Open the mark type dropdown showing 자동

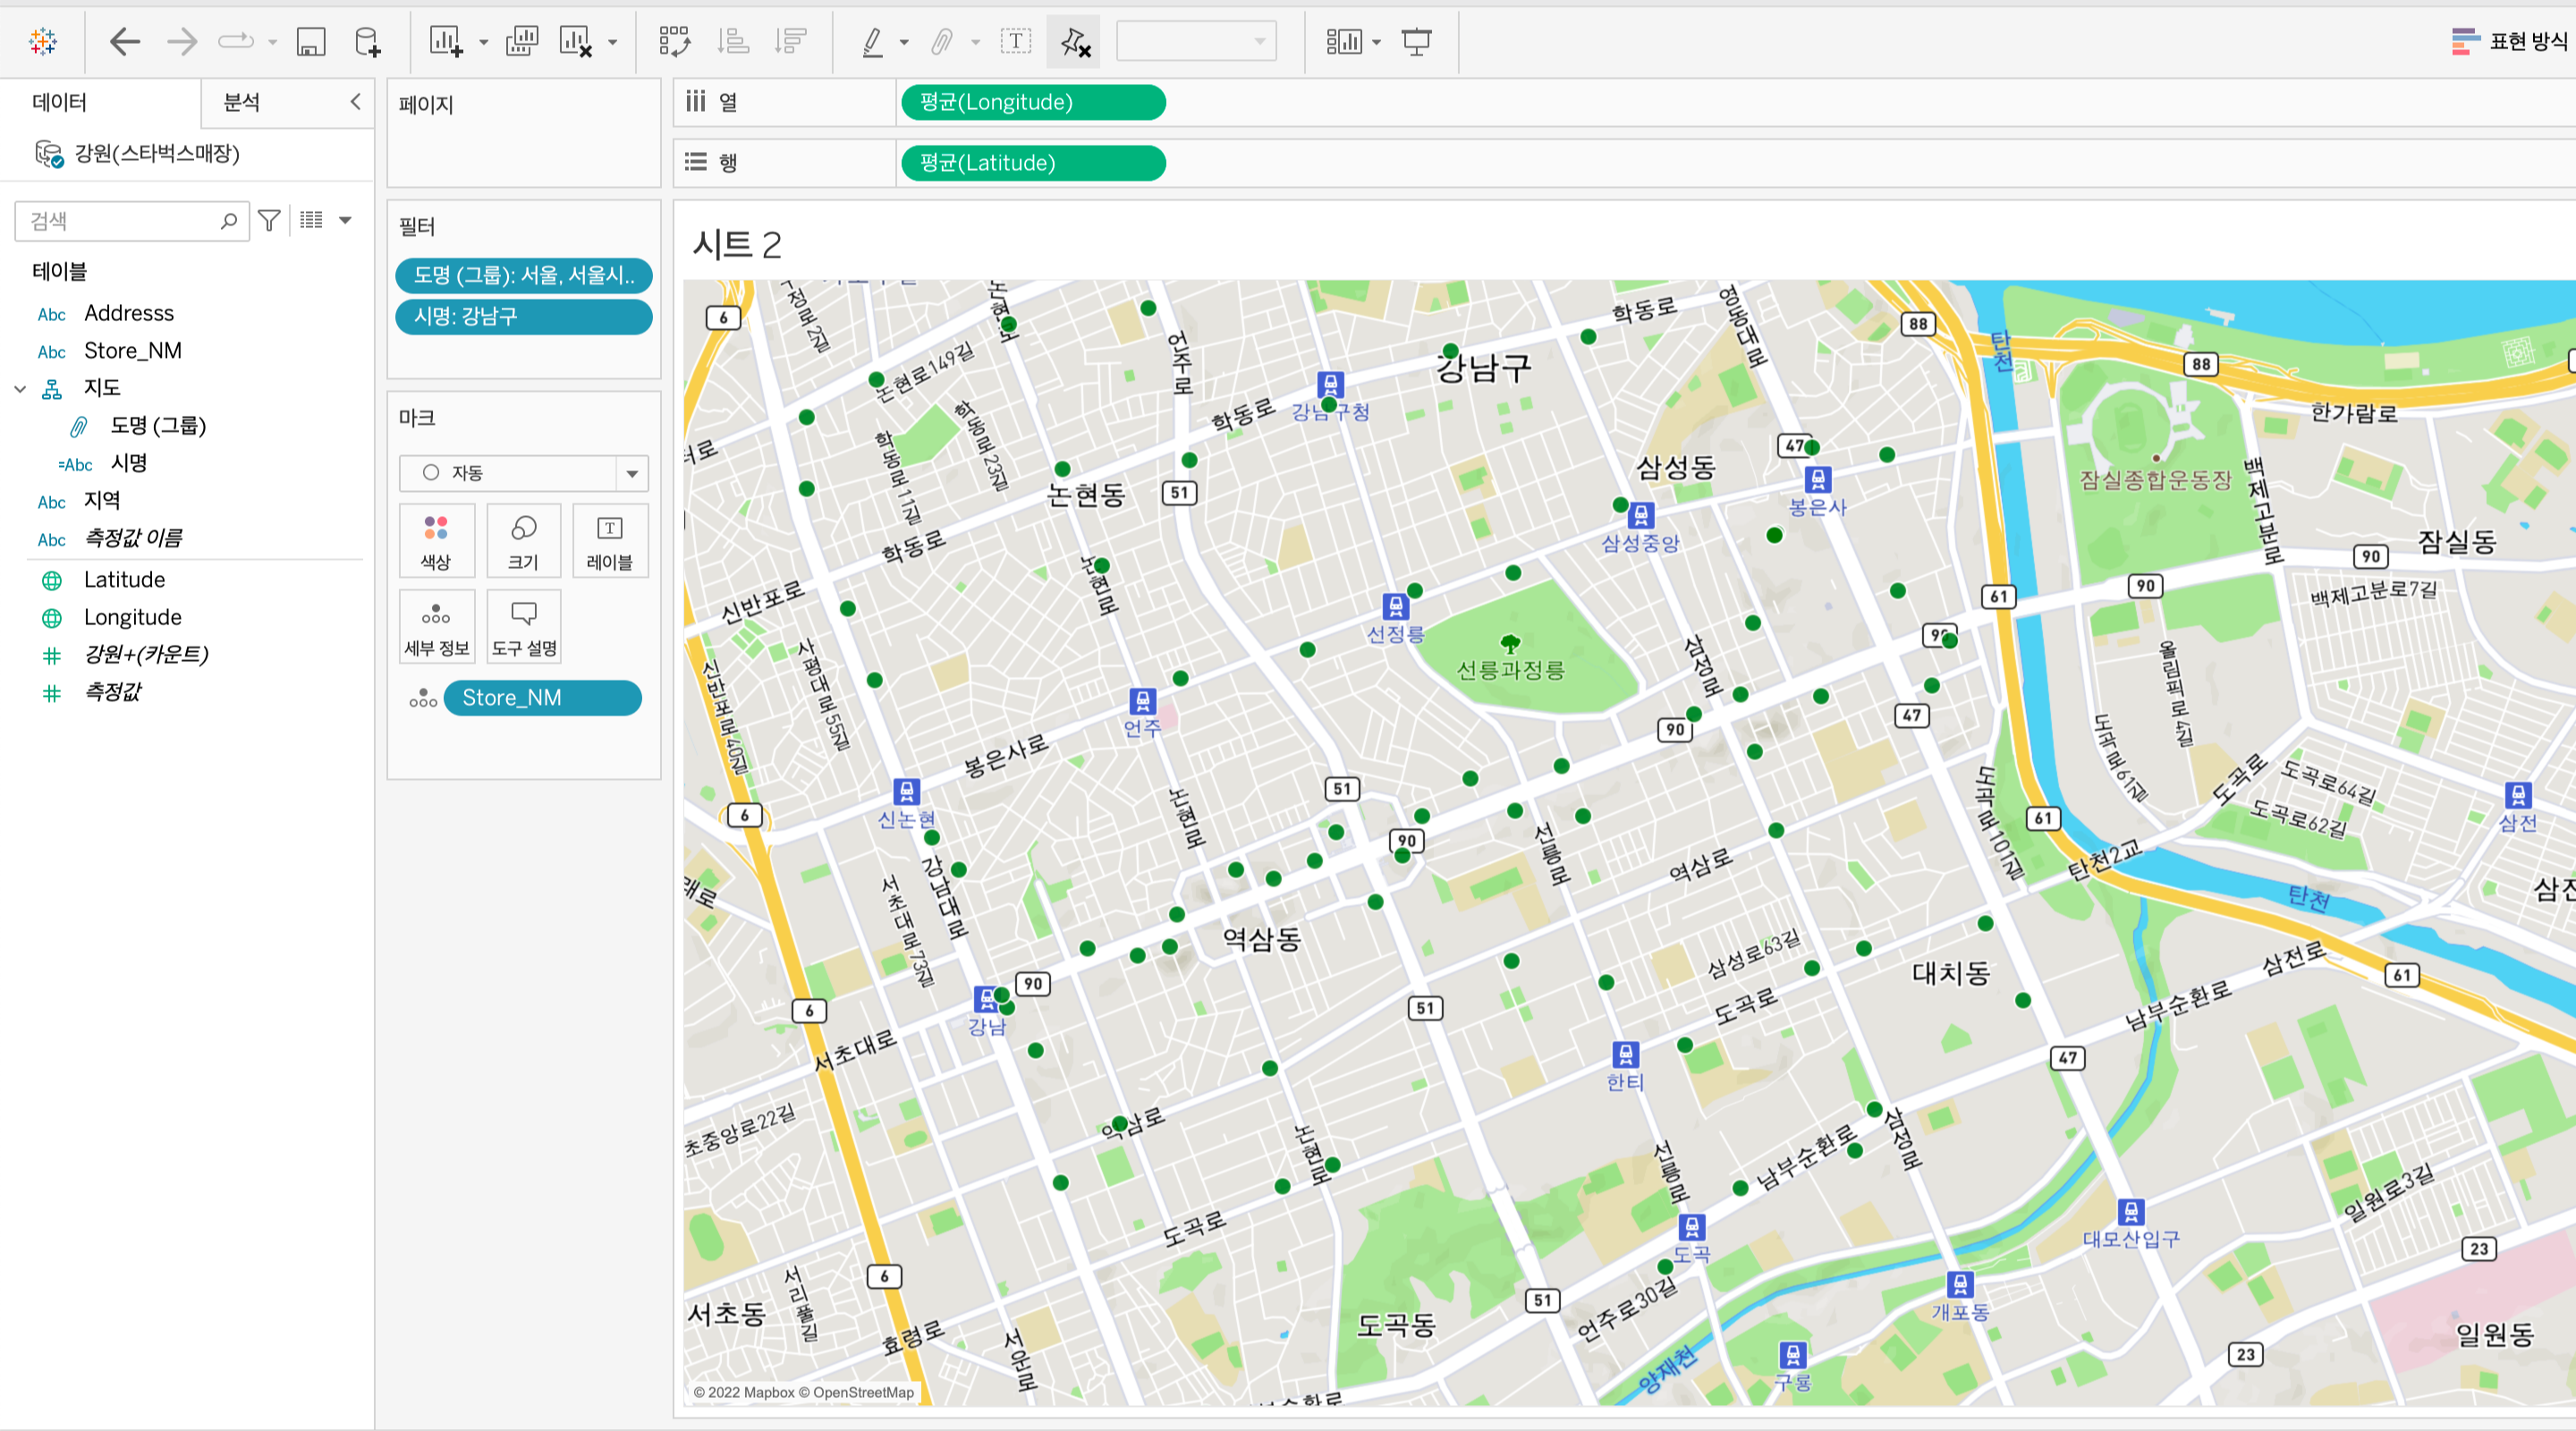point(523,473)
